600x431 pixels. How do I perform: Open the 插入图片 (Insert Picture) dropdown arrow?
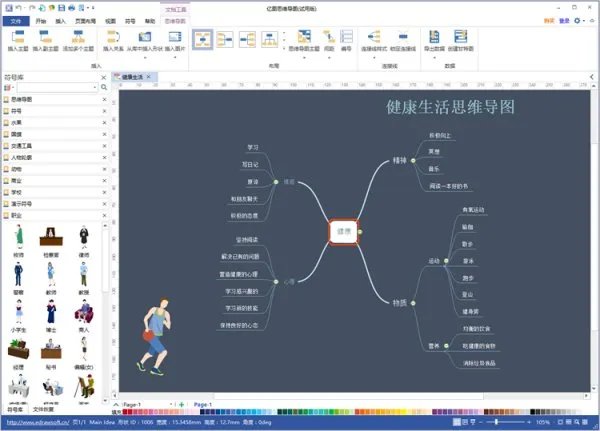175,58
